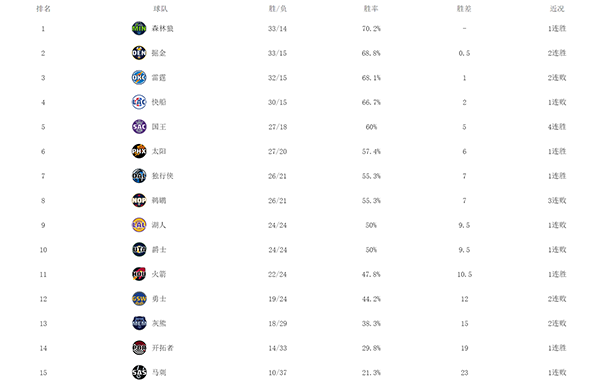Viewport: 600px width, 384px height.
Task: Click the 胜/负 column header
Action: [x=277, y=8]
